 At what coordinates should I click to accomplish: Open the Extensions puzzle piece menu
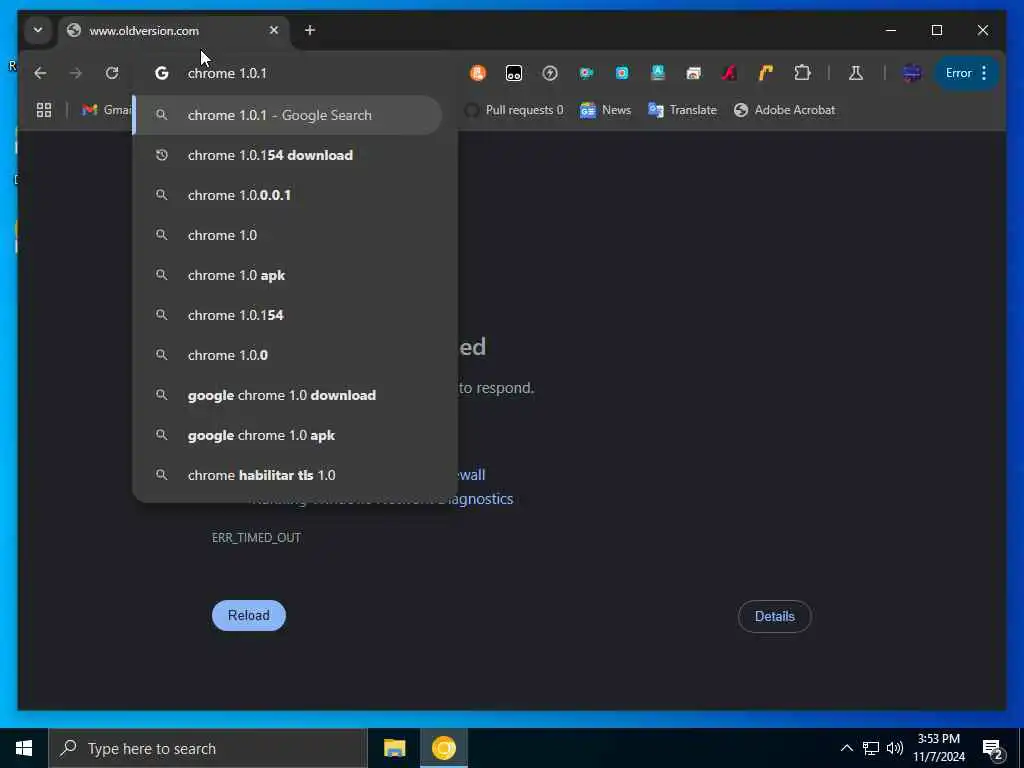[802, 73]
